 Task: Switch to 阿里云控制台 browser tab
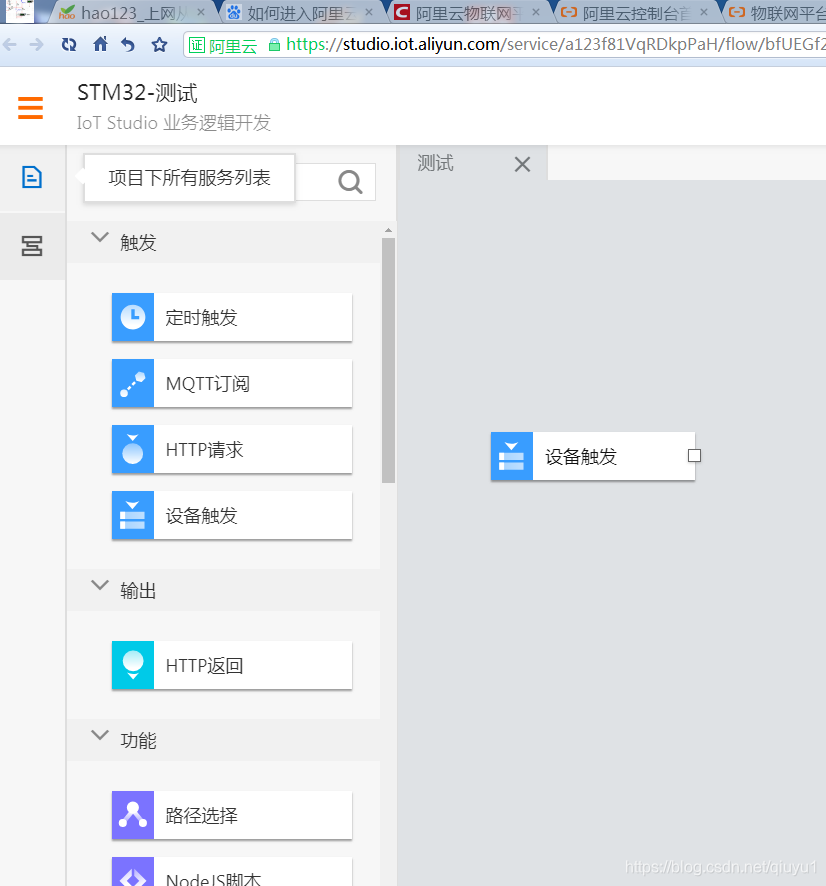pyautogui.click(x=636, y=12)
